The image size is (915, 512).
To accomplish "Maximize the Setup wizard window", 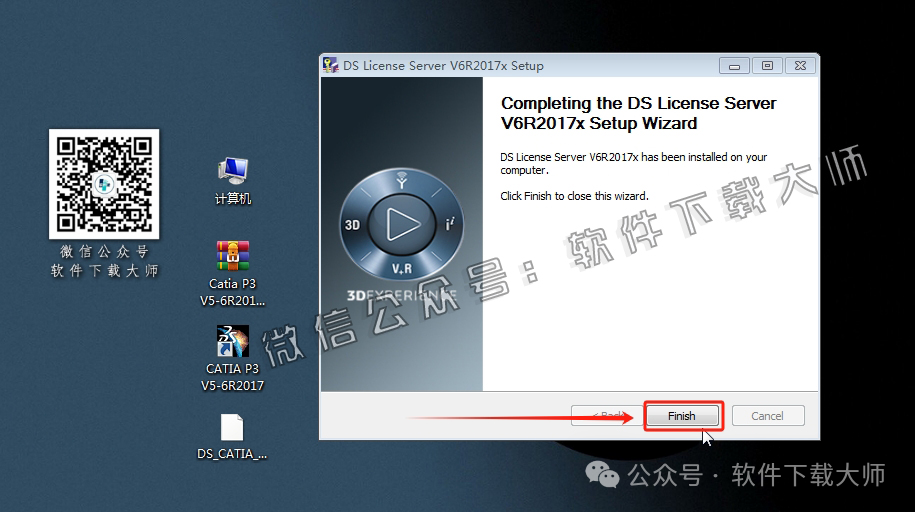I will pos(767,66).
